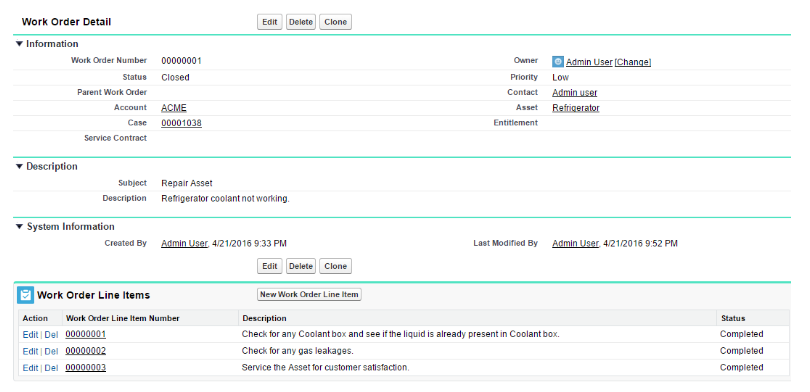Click the Service Contract field label
Viewport: 810px width, 392px height.
click(116, 138)
